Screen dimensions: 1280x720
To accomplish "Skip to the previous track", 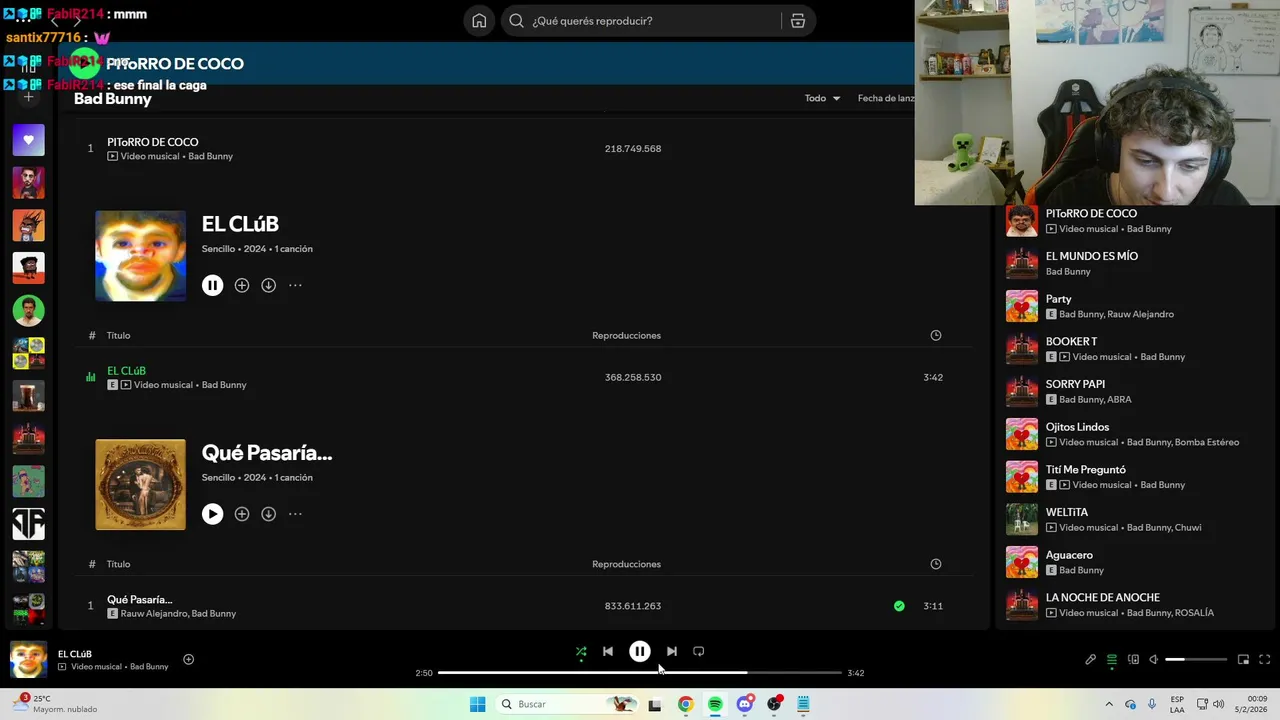I will [608, 651].
